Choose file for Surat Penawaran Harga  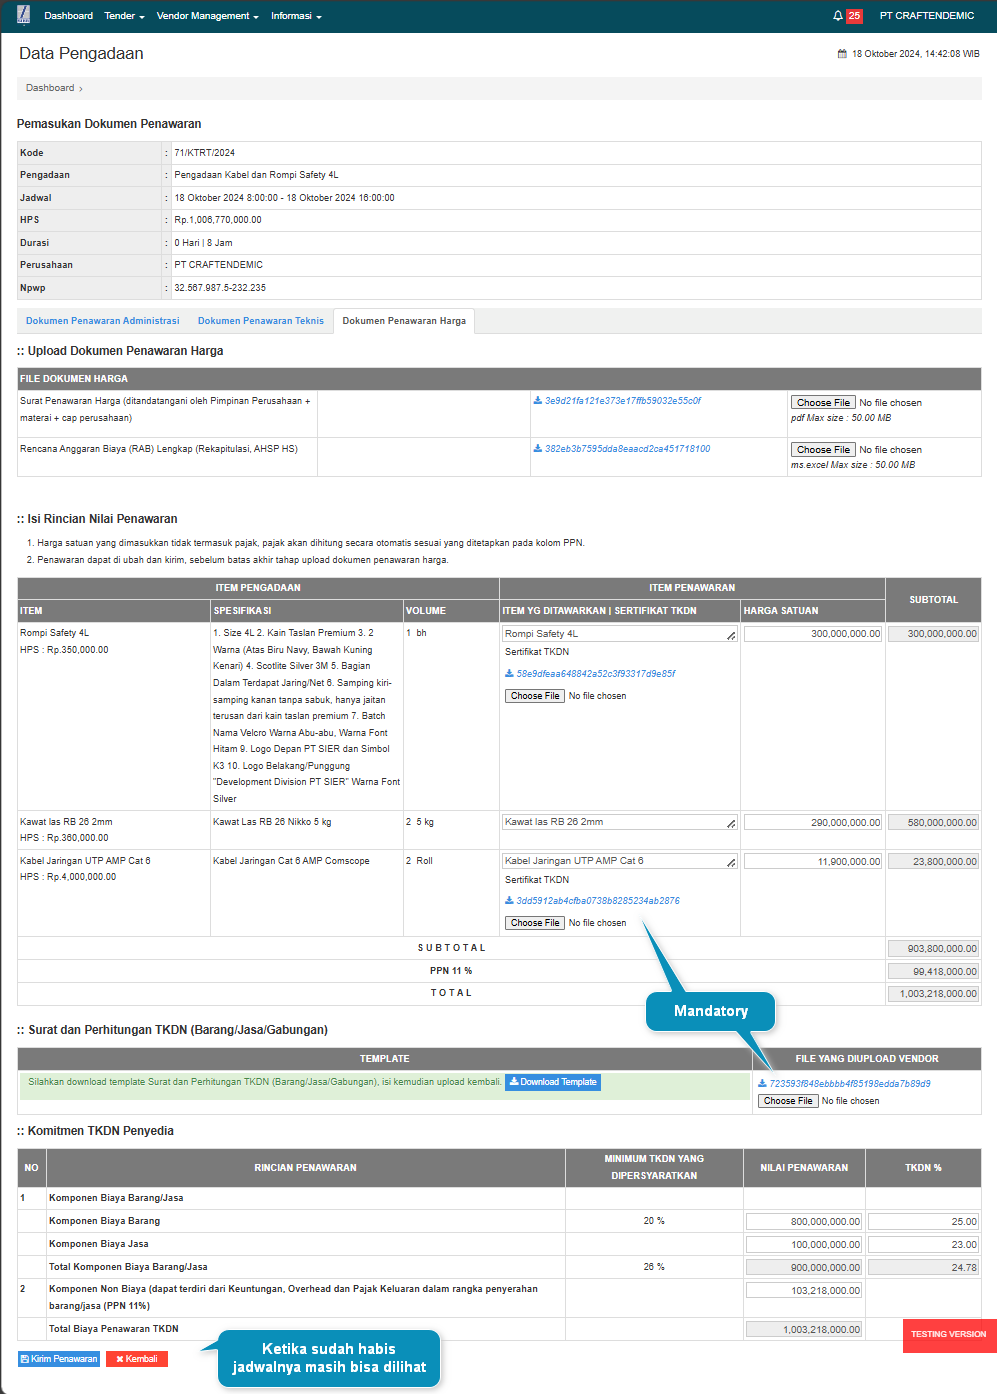(823, 403)
